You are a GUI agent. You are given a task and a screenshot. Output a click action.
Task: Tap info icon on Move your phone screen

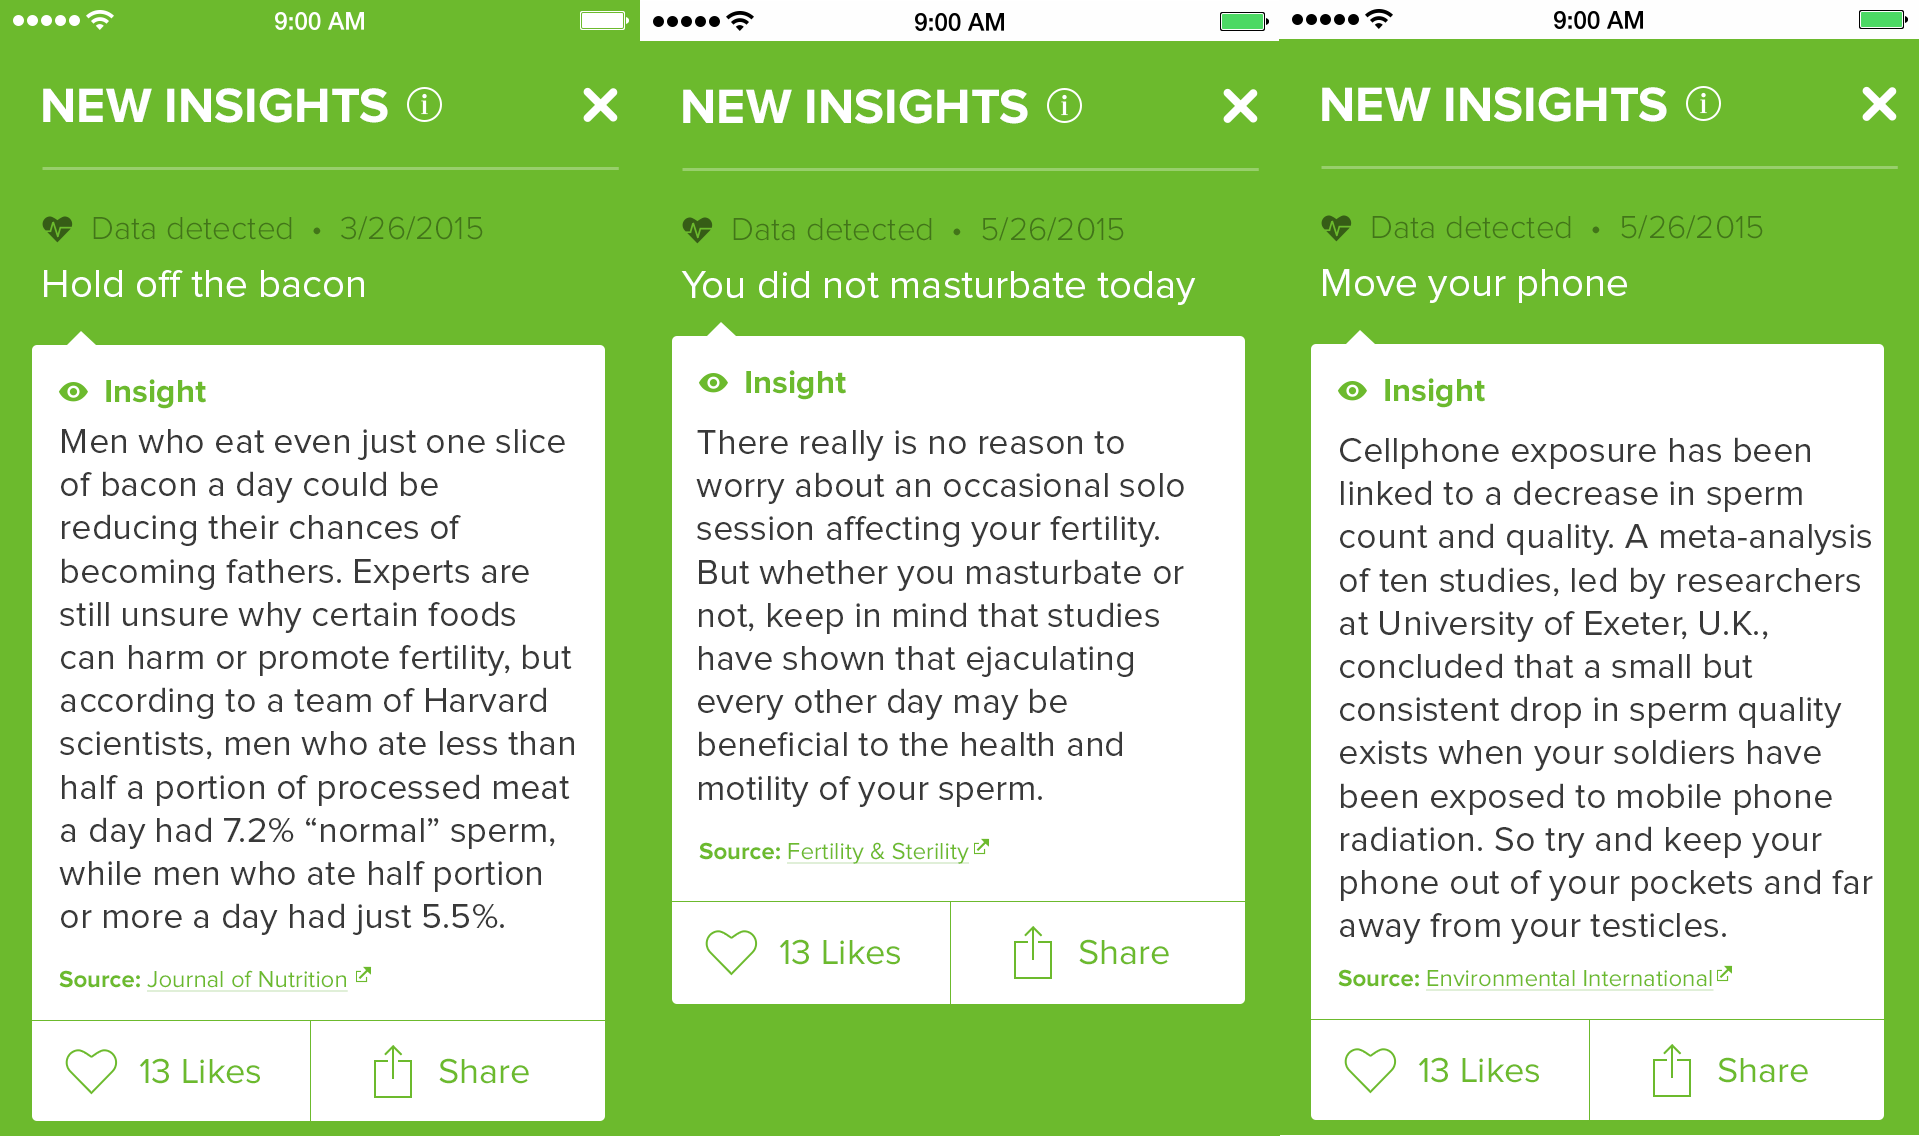coord(1703,104)
